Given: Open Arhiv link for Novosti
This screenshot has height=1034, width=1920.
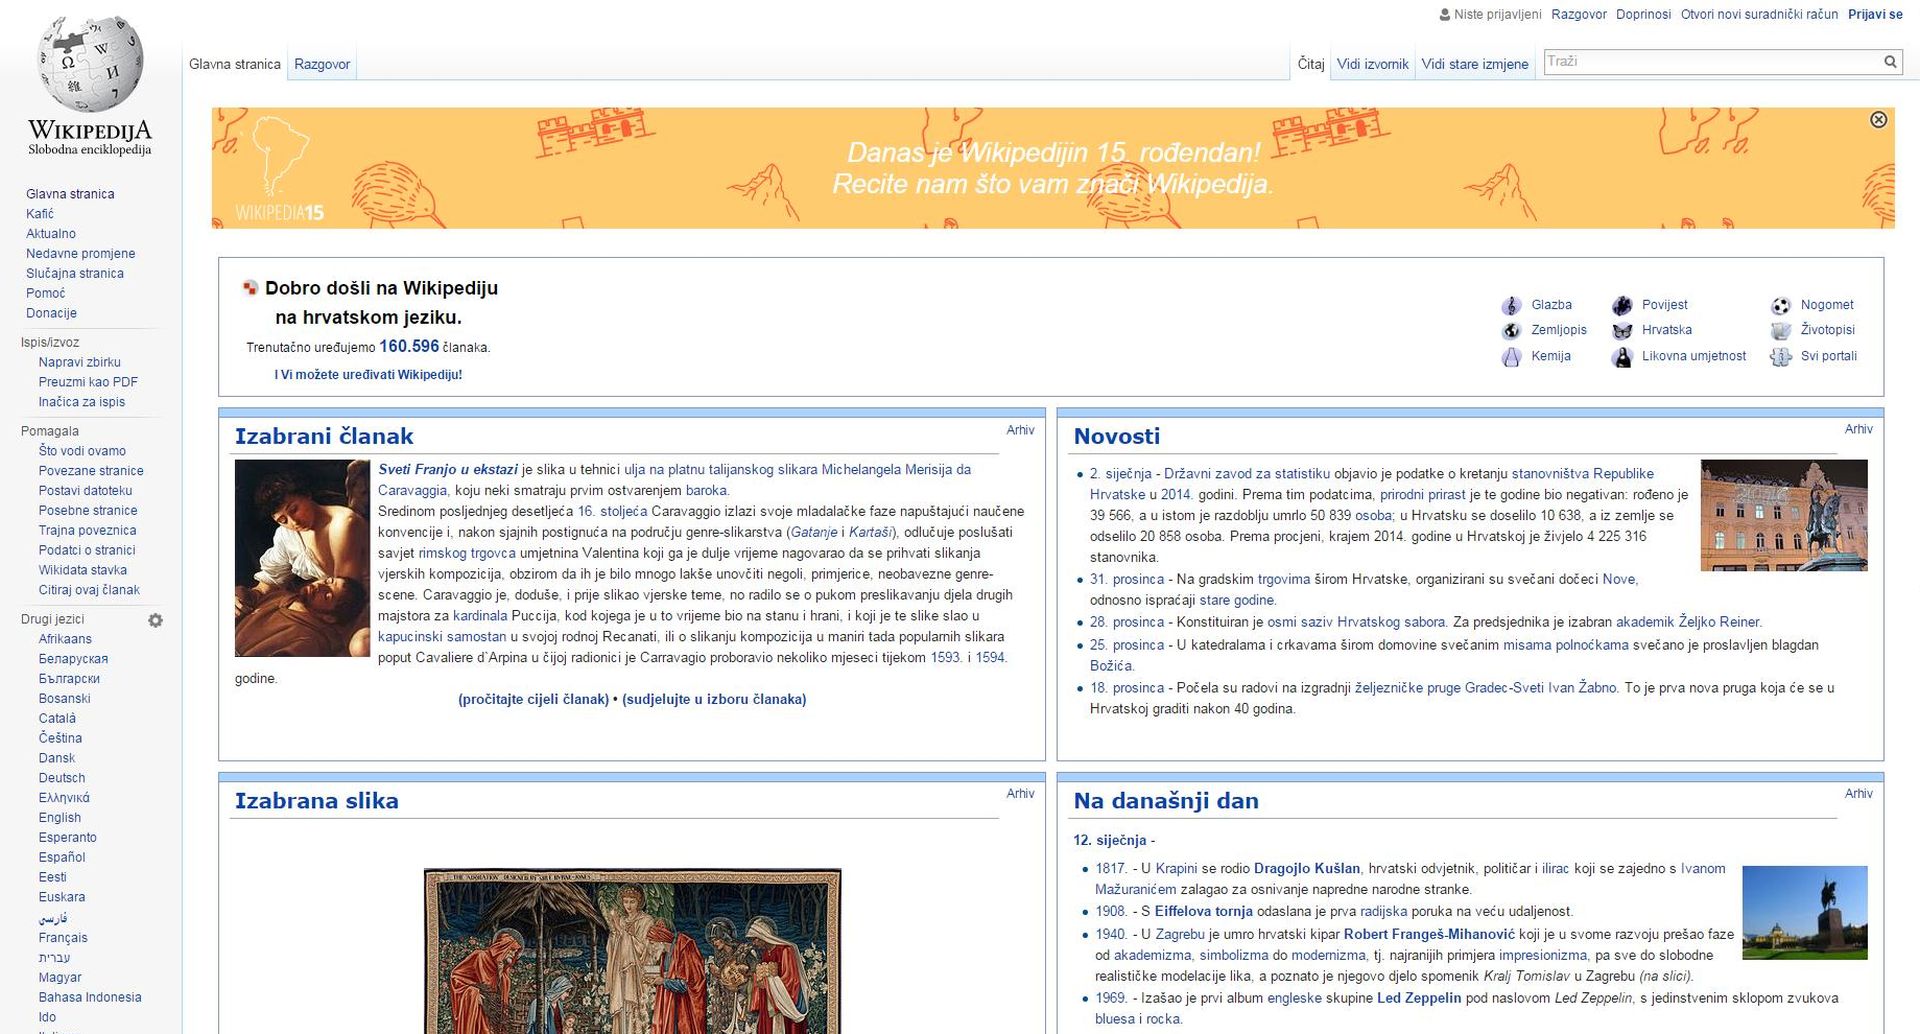Looking at the screenshot, I should pos(1858,429).
